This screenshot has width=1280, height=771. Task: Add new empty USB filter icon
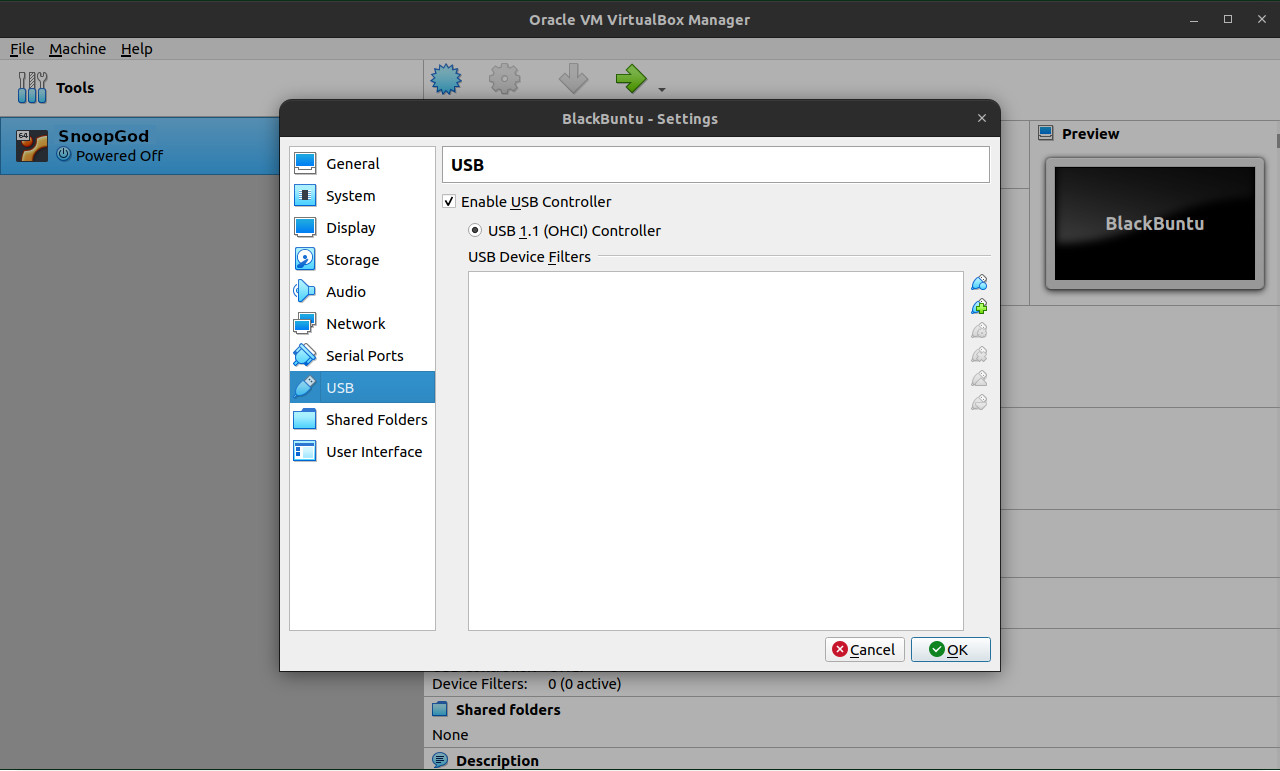click(x=979, y=283)
